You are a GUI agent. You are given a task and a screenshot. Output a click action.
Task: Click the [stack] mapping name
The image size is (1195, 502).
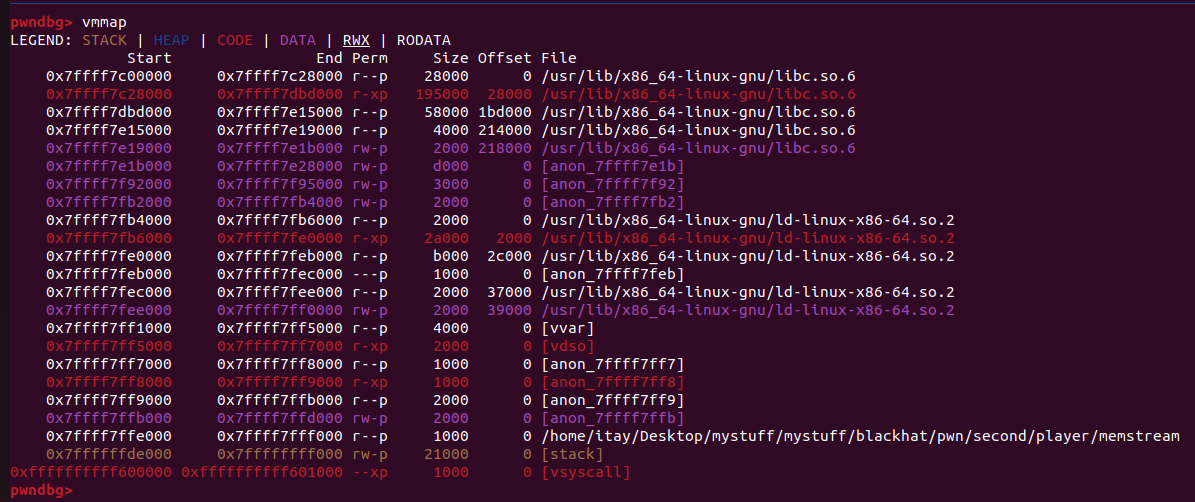(572, 455)
